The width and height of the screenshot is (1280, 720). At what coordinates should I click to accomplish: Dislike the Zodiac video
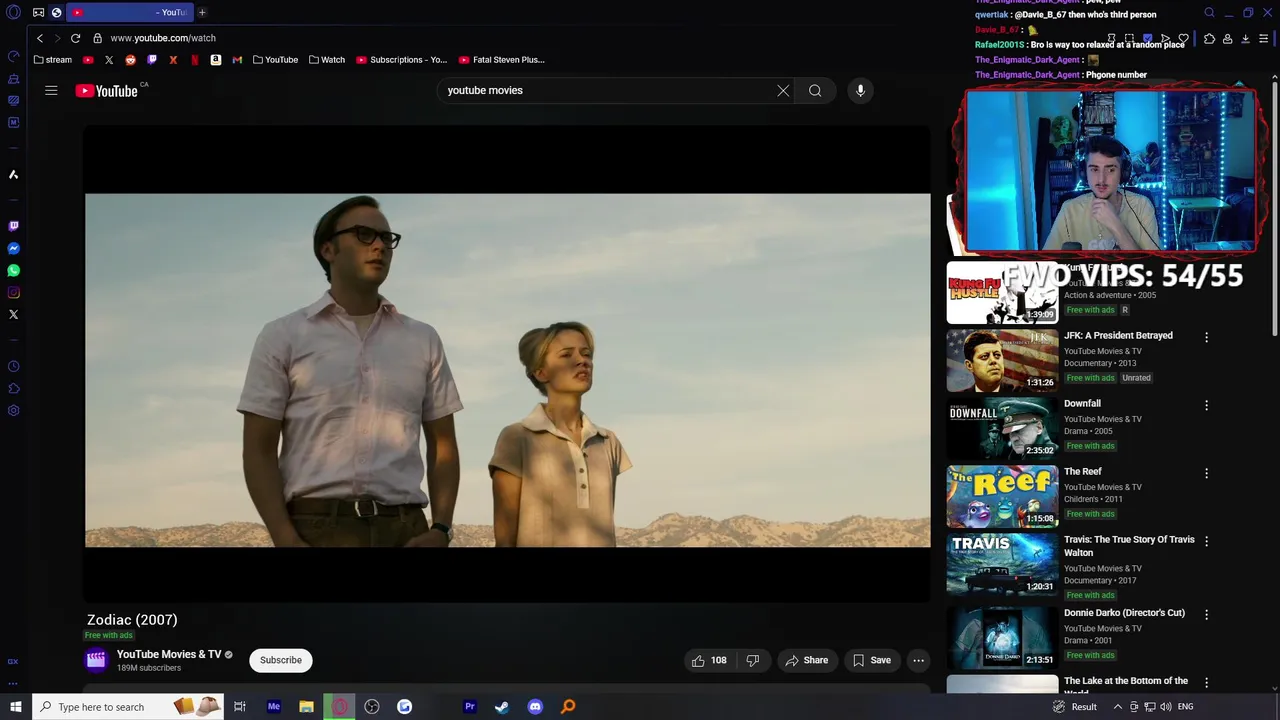click(753, 660)
